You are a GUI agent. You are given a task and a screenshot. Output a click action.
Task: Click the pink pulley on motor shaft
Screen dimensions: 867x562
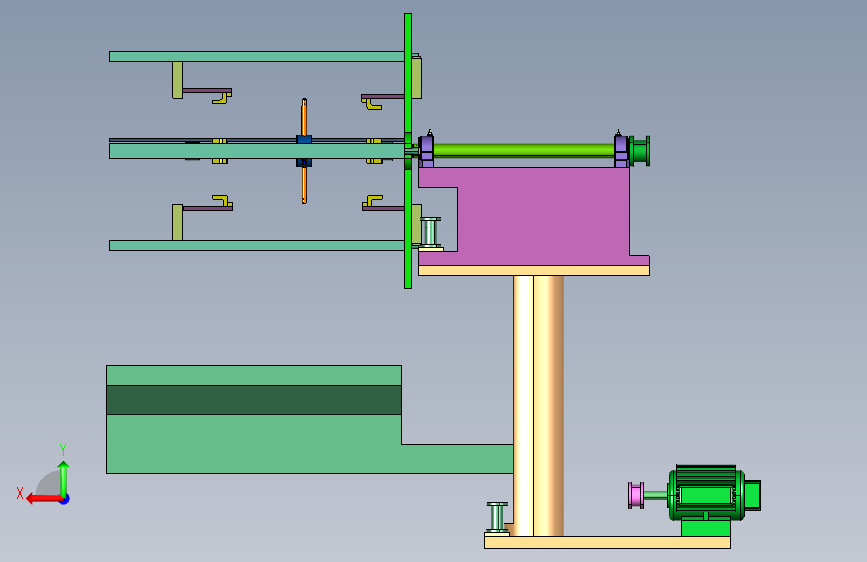636,495
